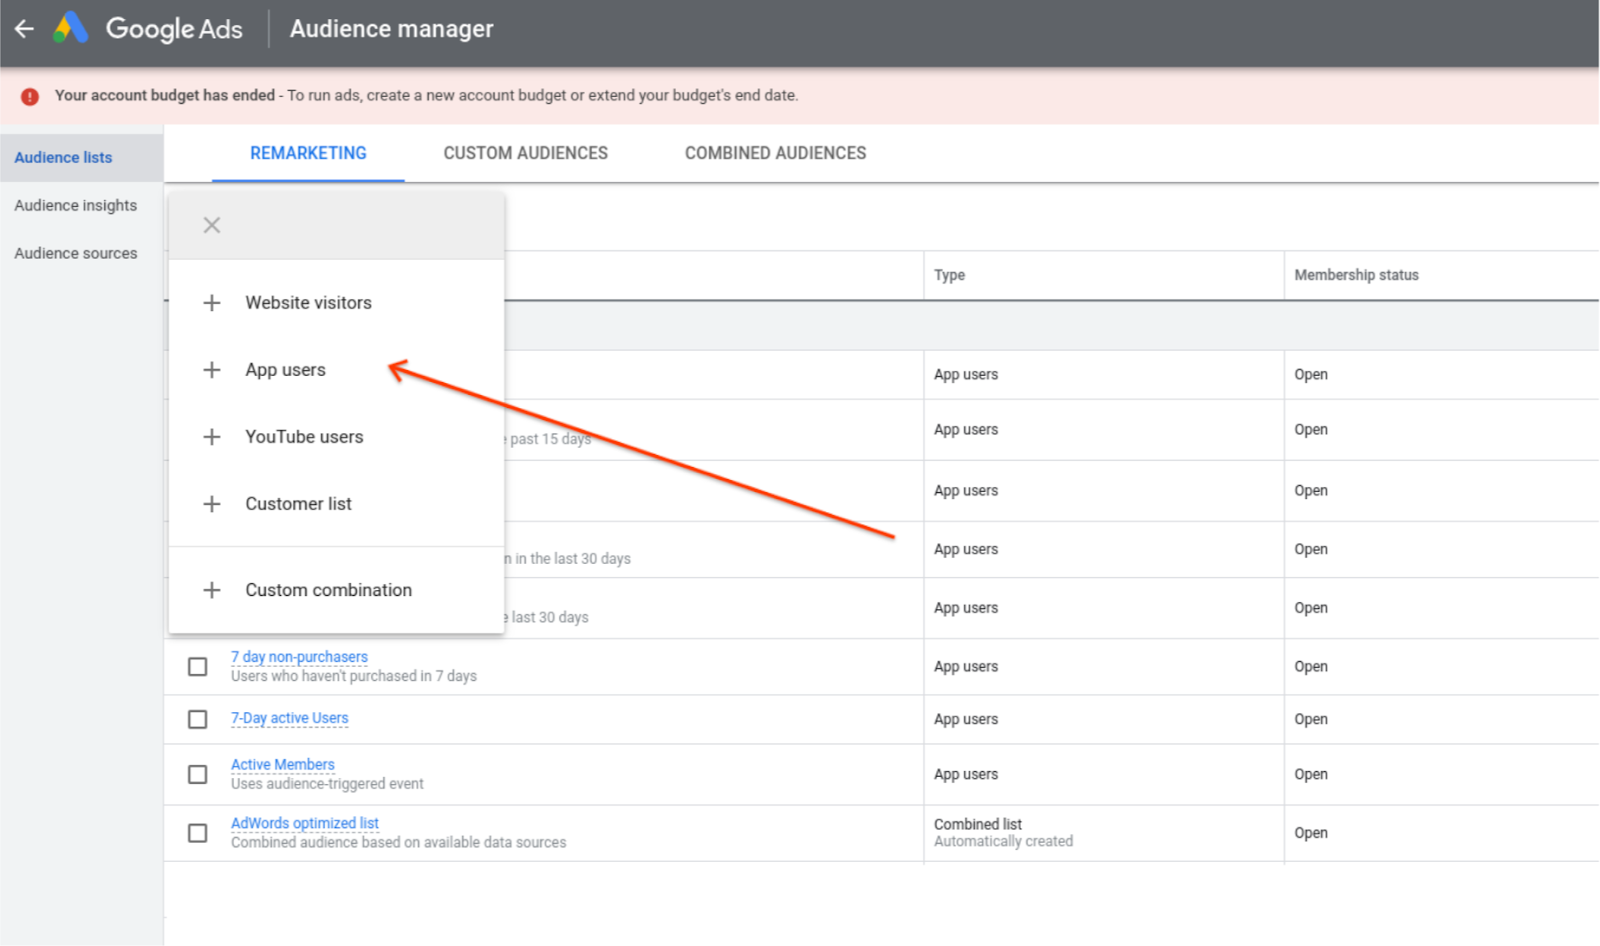Select the 7-Day active Users checkbox

tap(198, 719)
